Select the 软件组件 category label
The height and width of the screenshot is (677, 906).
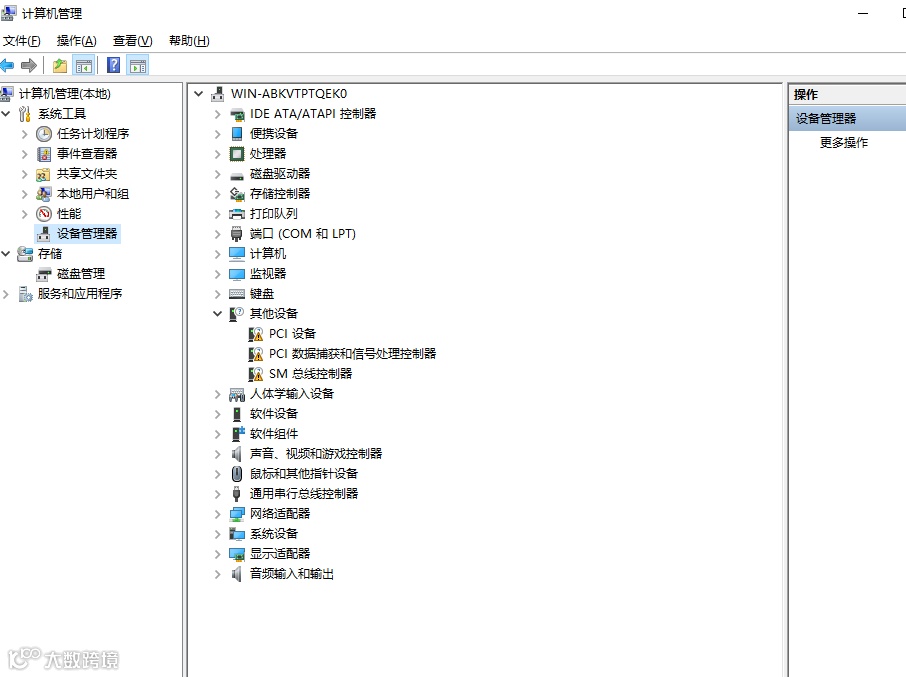point(274,434)
